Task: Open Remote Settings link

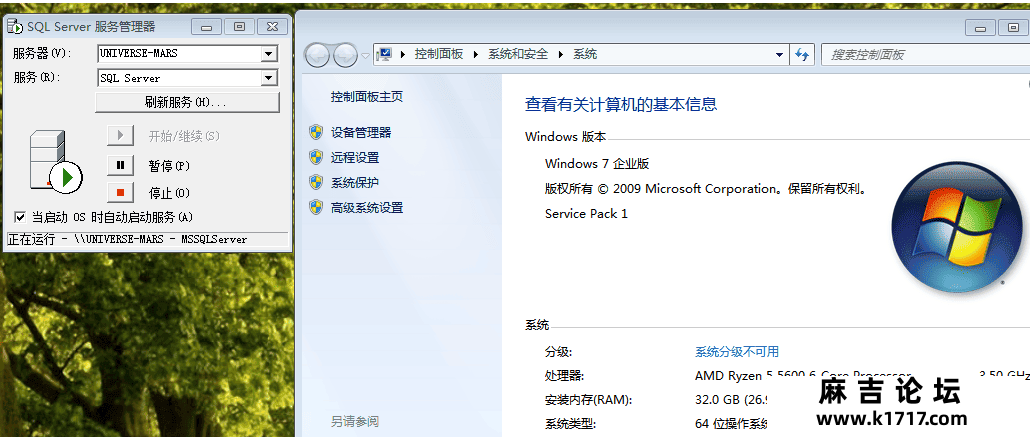Action: 355,158
